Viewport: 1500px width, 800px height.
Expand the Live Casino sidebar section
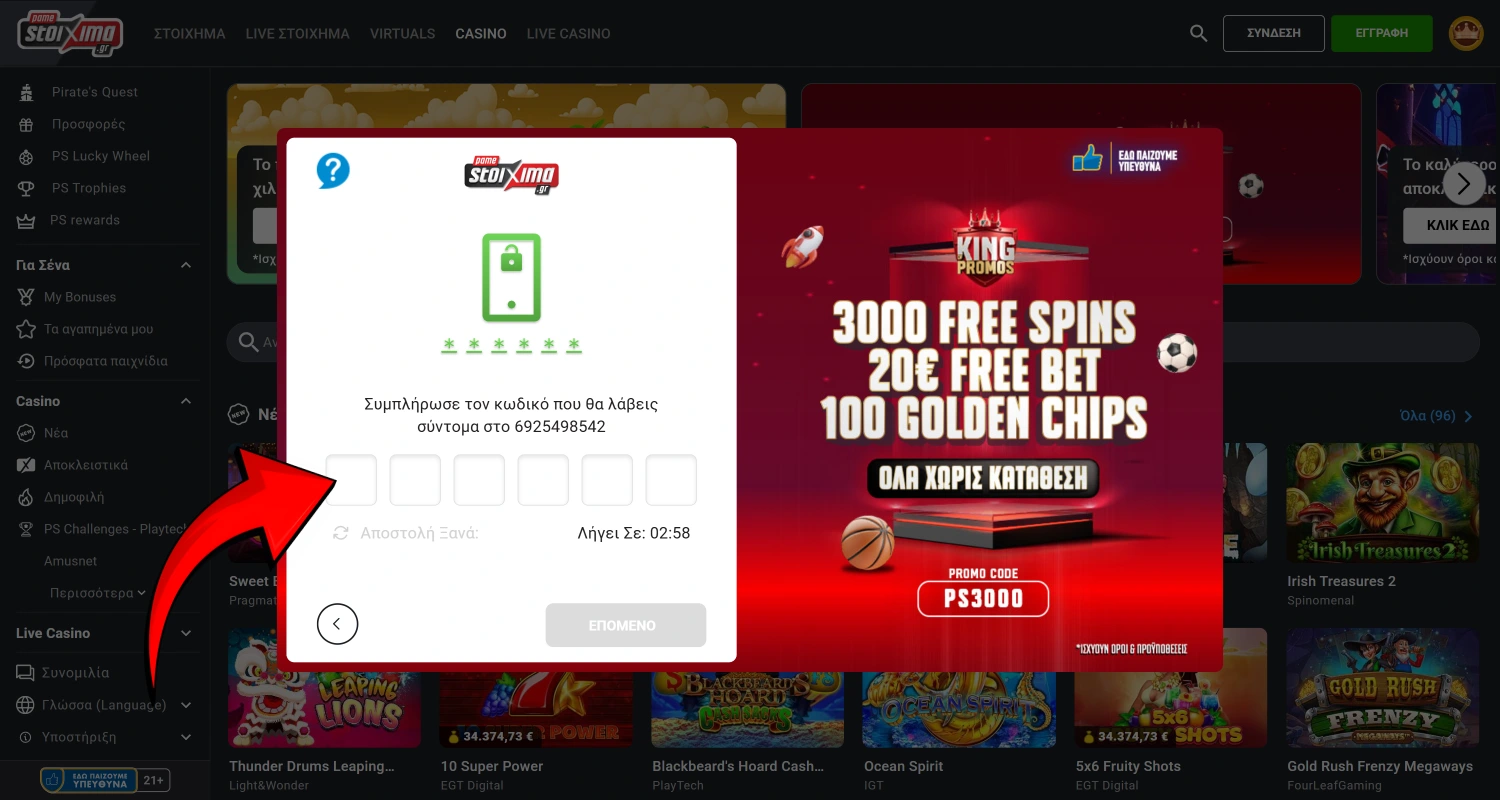coord(186,633)
